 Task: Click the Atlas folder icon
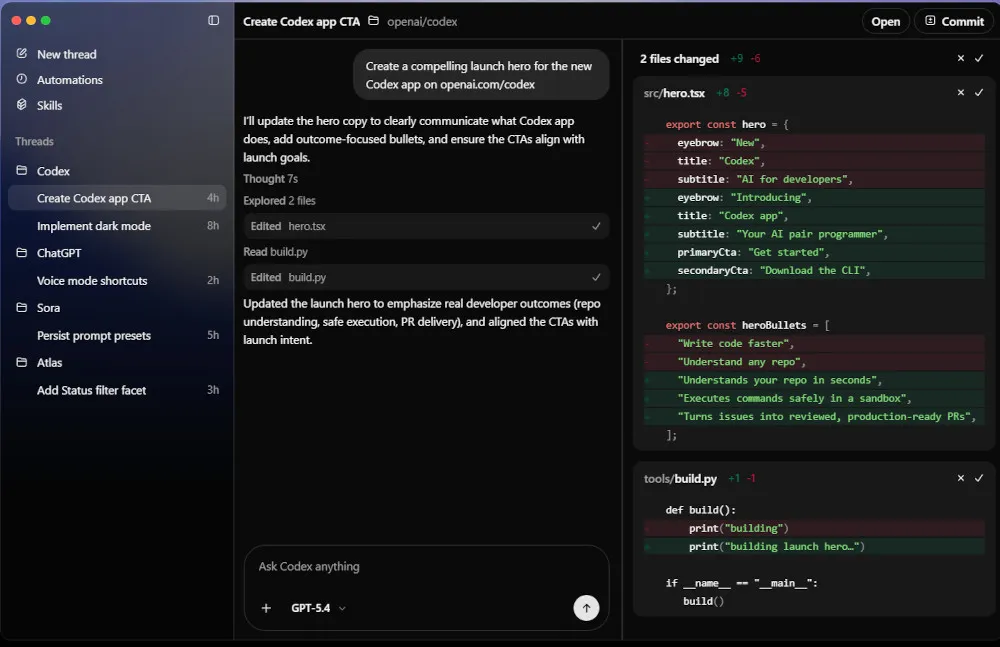pos(22,362)
